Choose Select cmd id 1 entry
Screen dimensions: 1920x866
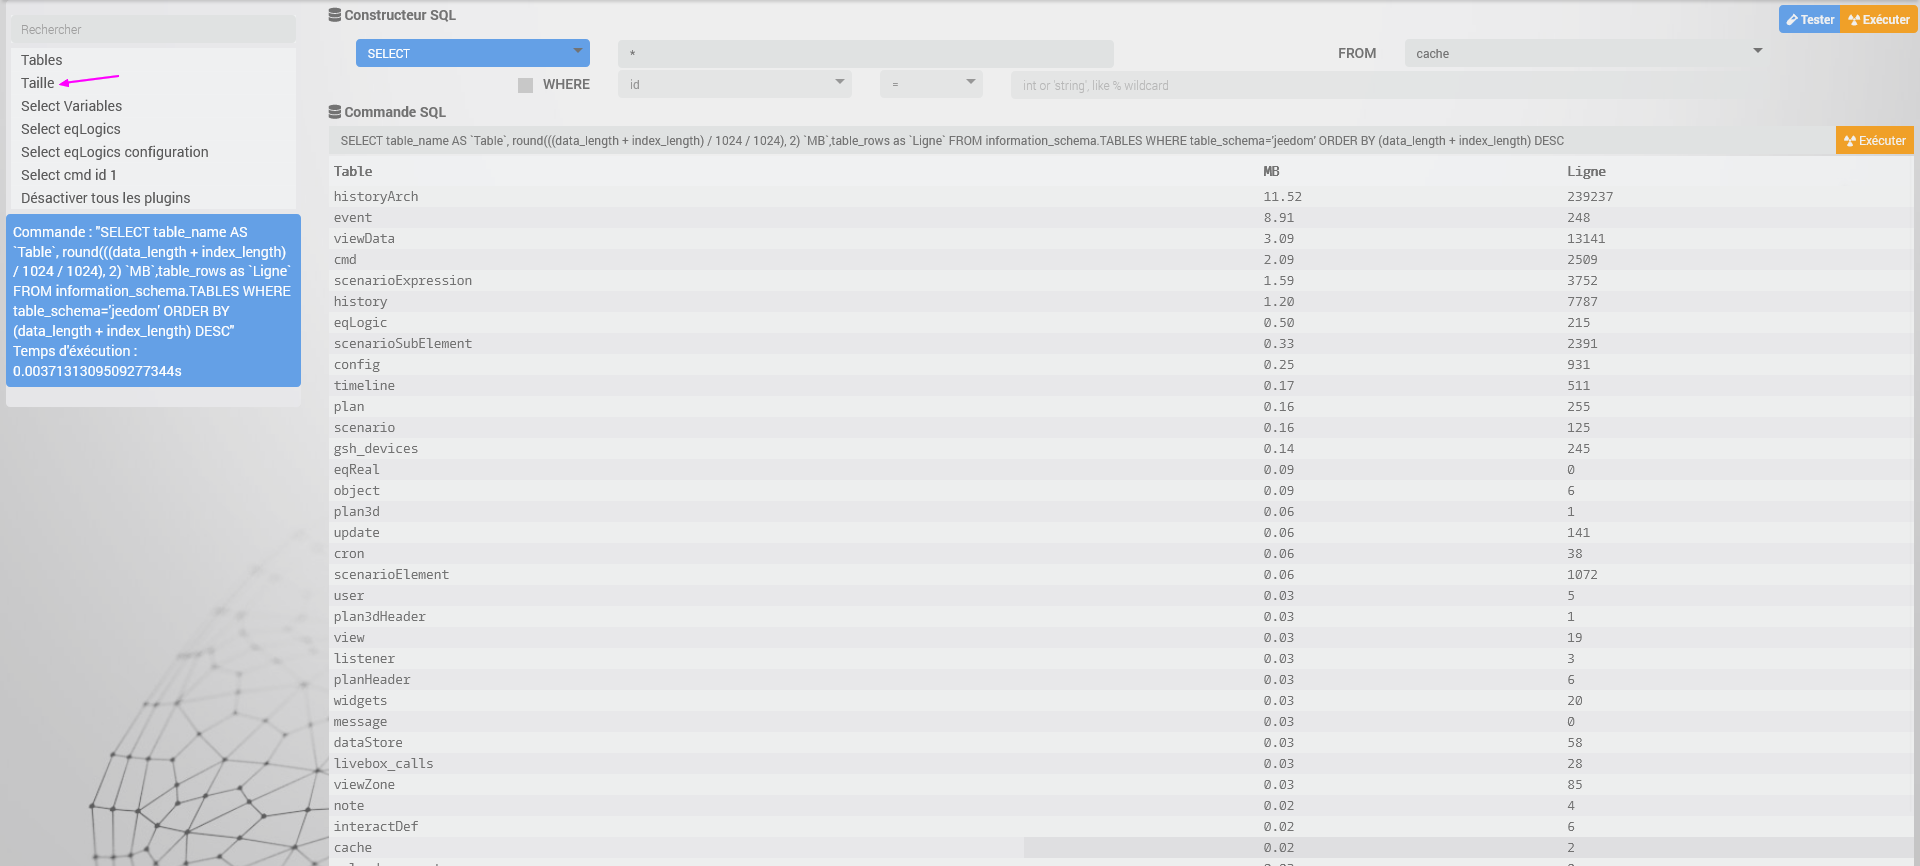[69, 175]
